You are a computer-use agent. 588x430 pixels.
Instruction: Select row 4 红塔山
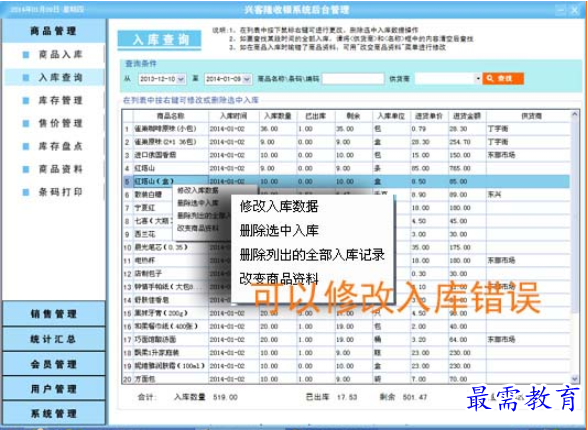[346, 168]
